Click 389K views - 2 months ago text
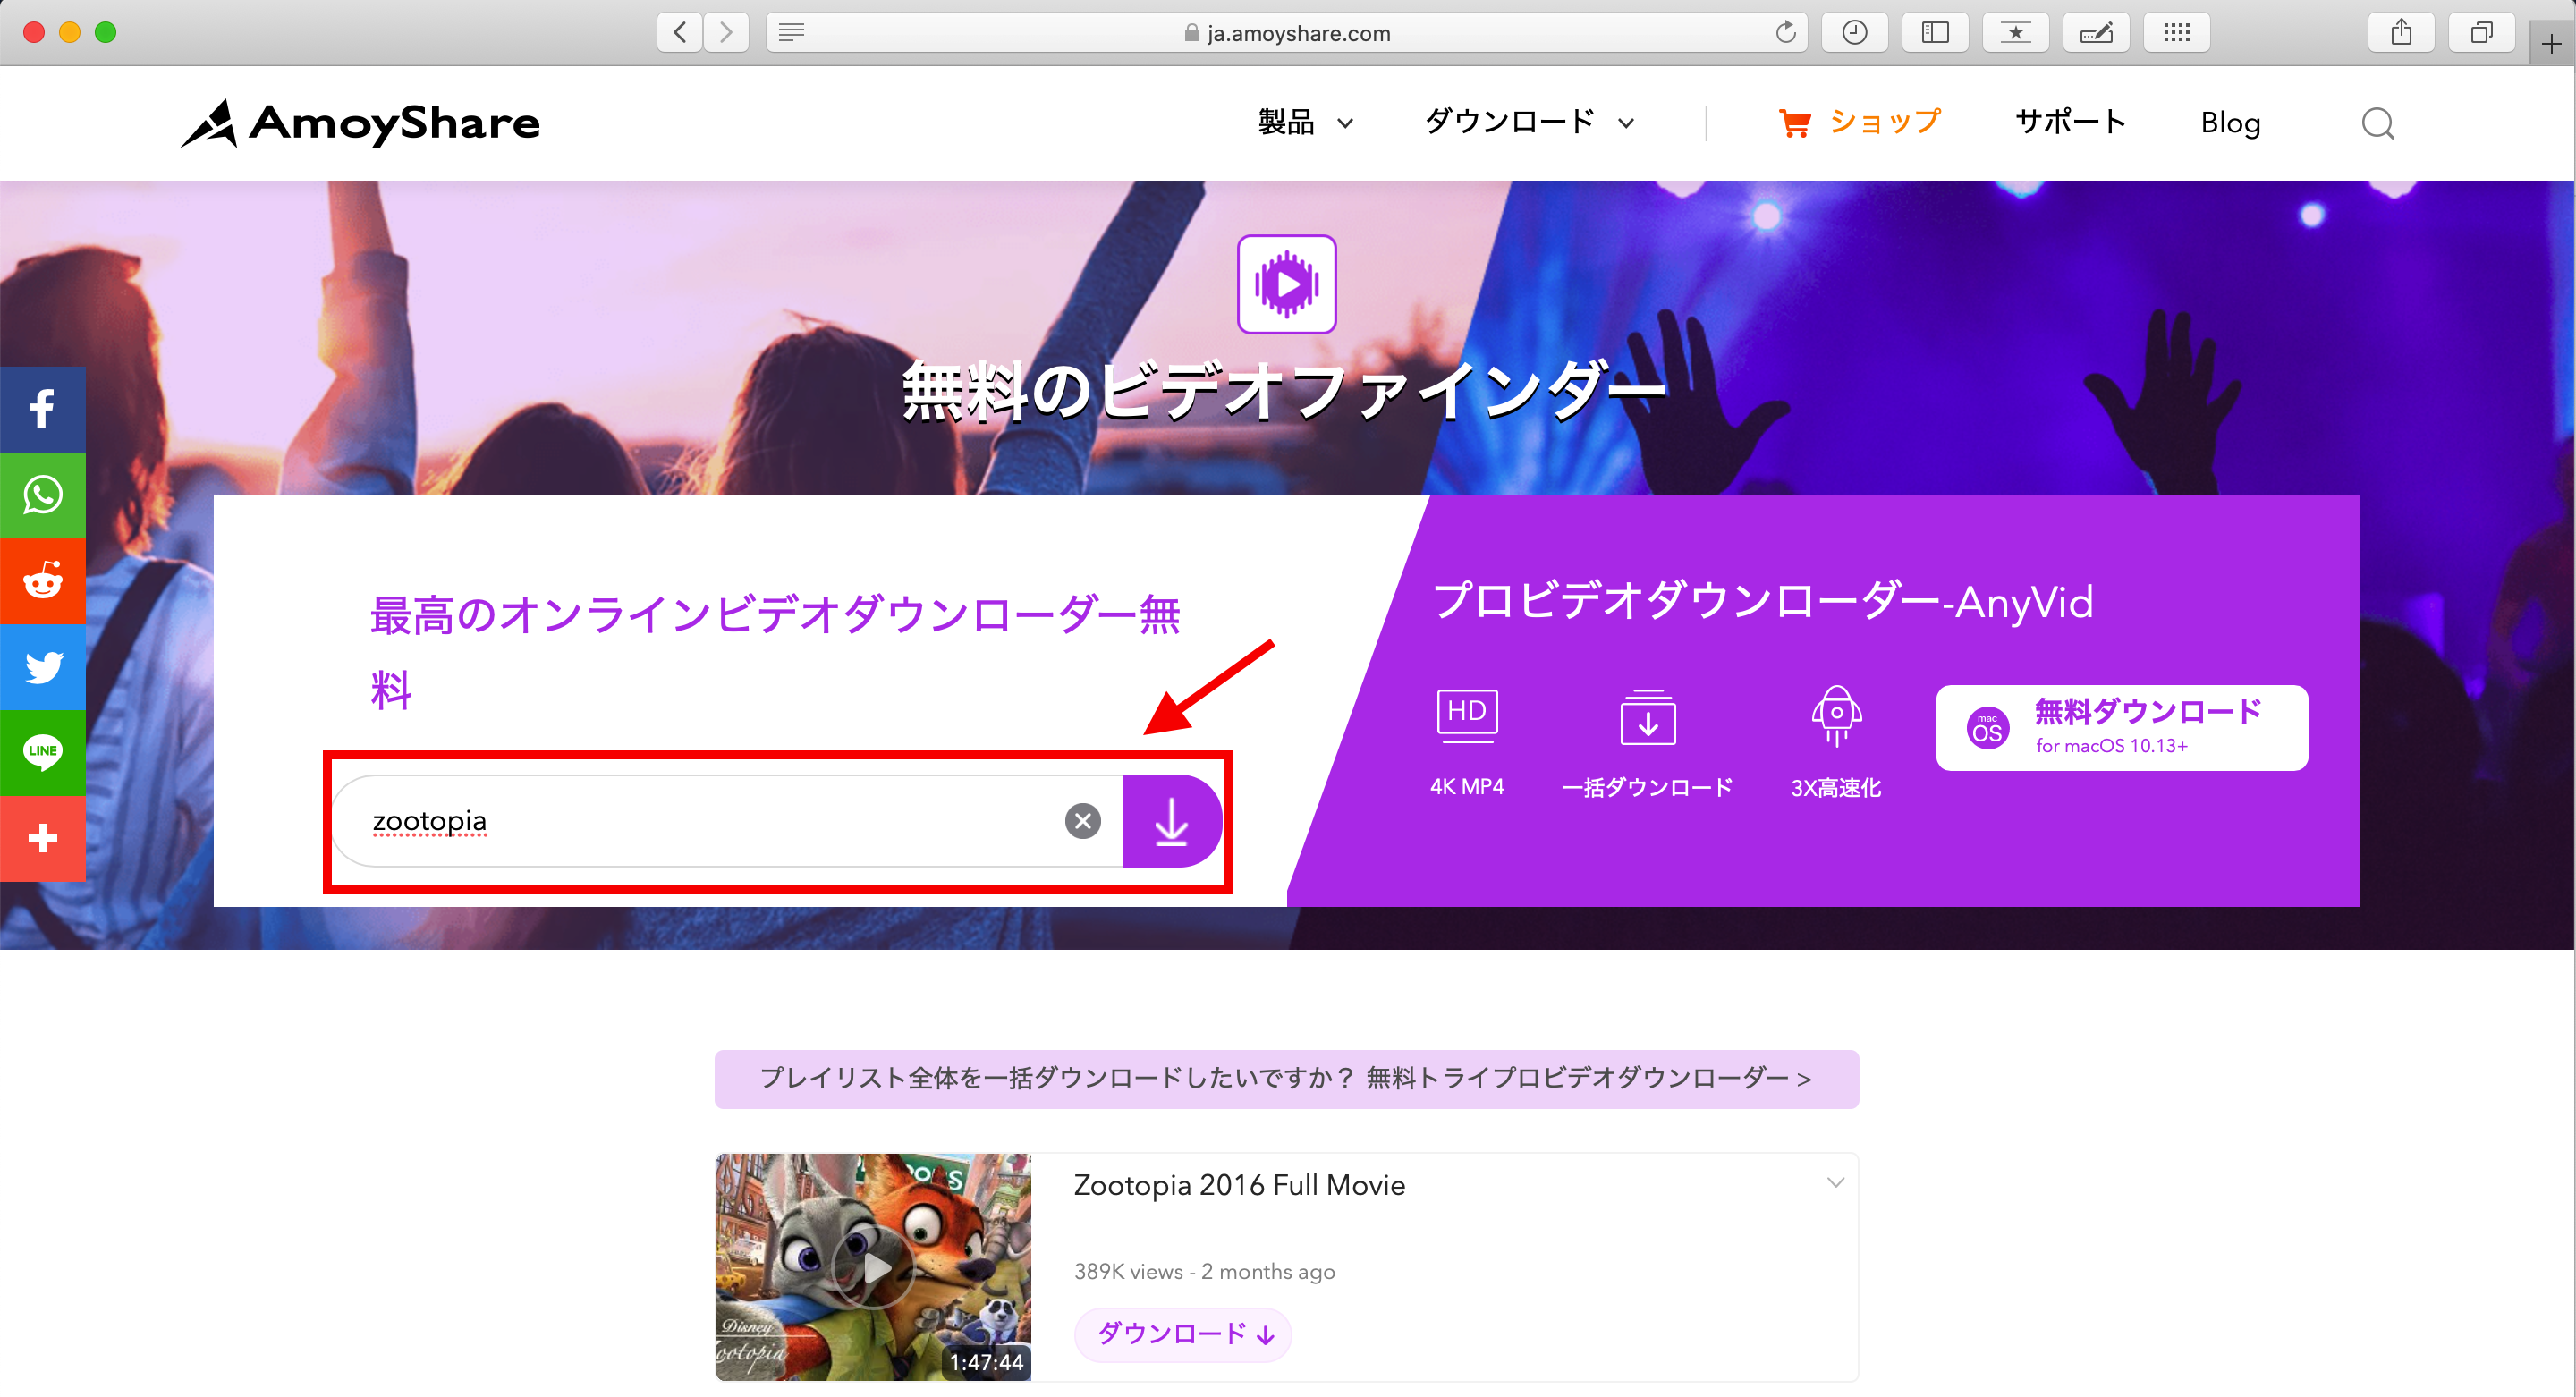2576x1397 pixels. coord(1204,1272)
